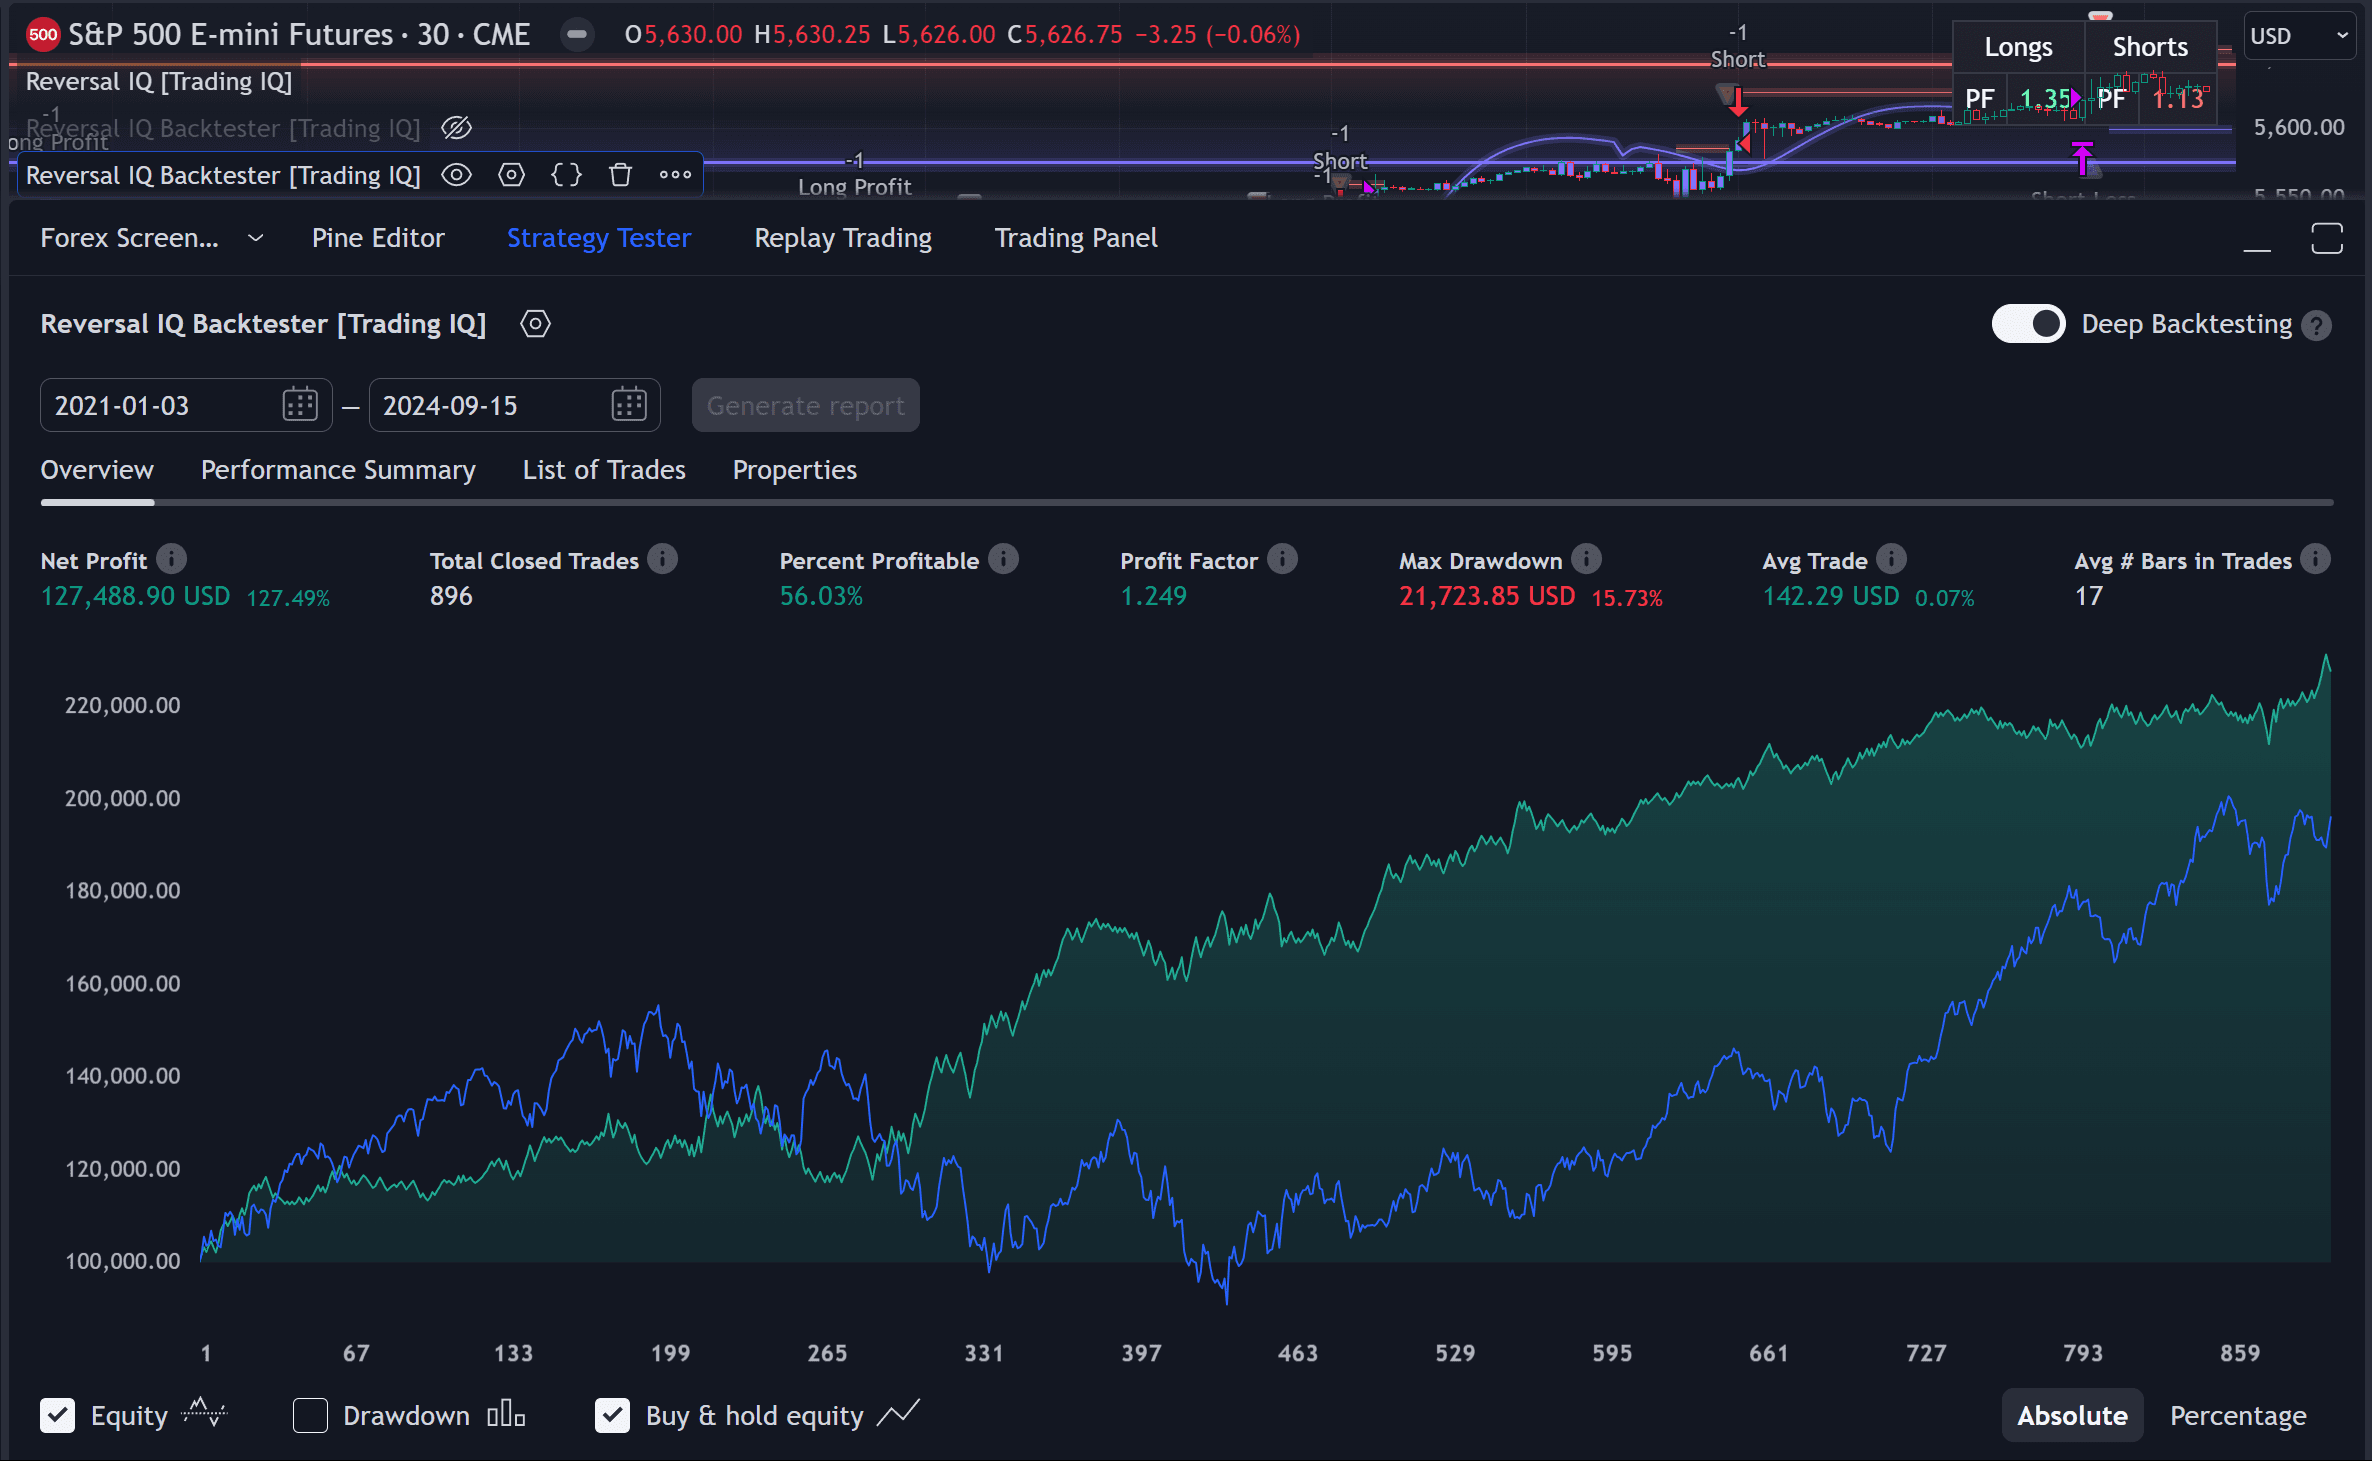Click the S&P 500 symbol logo
This screenshot has width=2372, height=1461.
pos(43,35)
